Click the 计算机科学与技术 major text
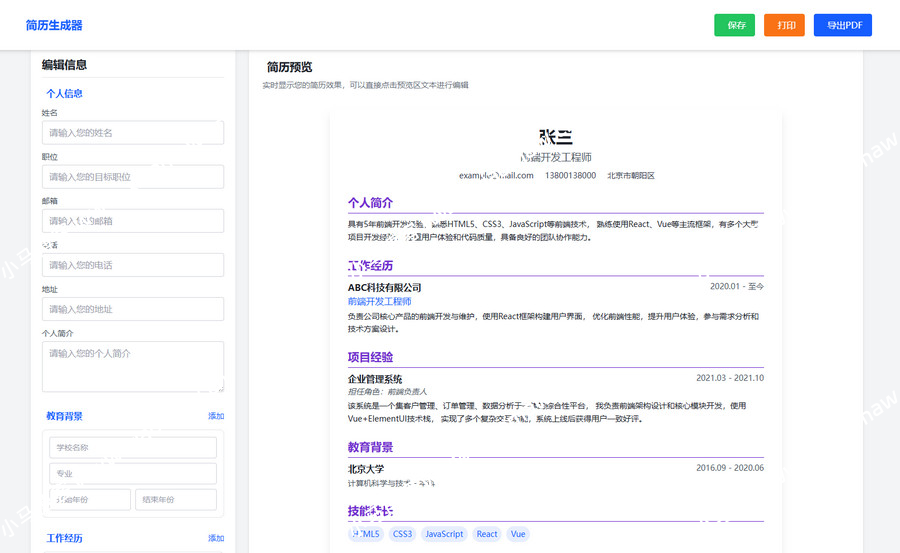 pyautogui.click(x=379, y=484)
